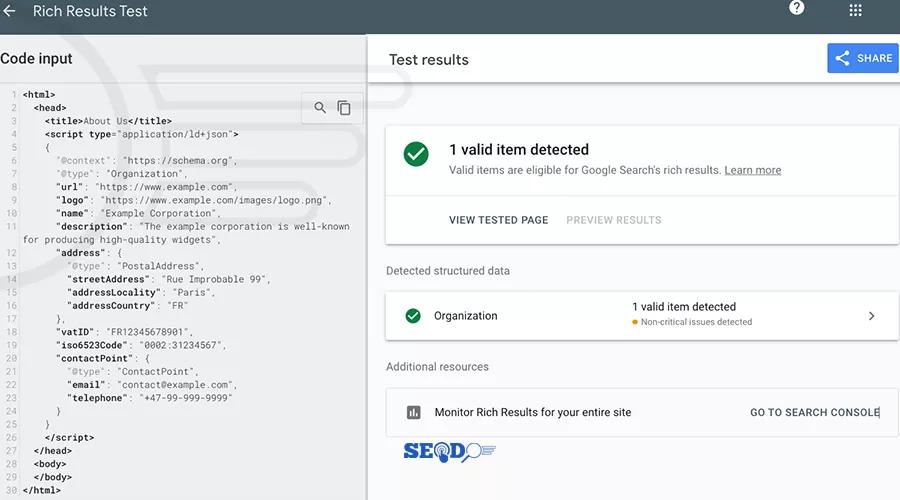Click the Monitor Rich Results for your entire site text

pyautogui.click(x=532, y=412)
